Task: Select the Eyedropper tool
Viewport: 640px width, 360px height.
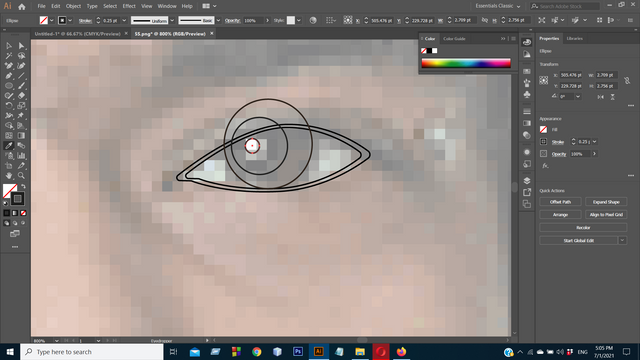Action: pyautogui.click(x=9, y=145)
